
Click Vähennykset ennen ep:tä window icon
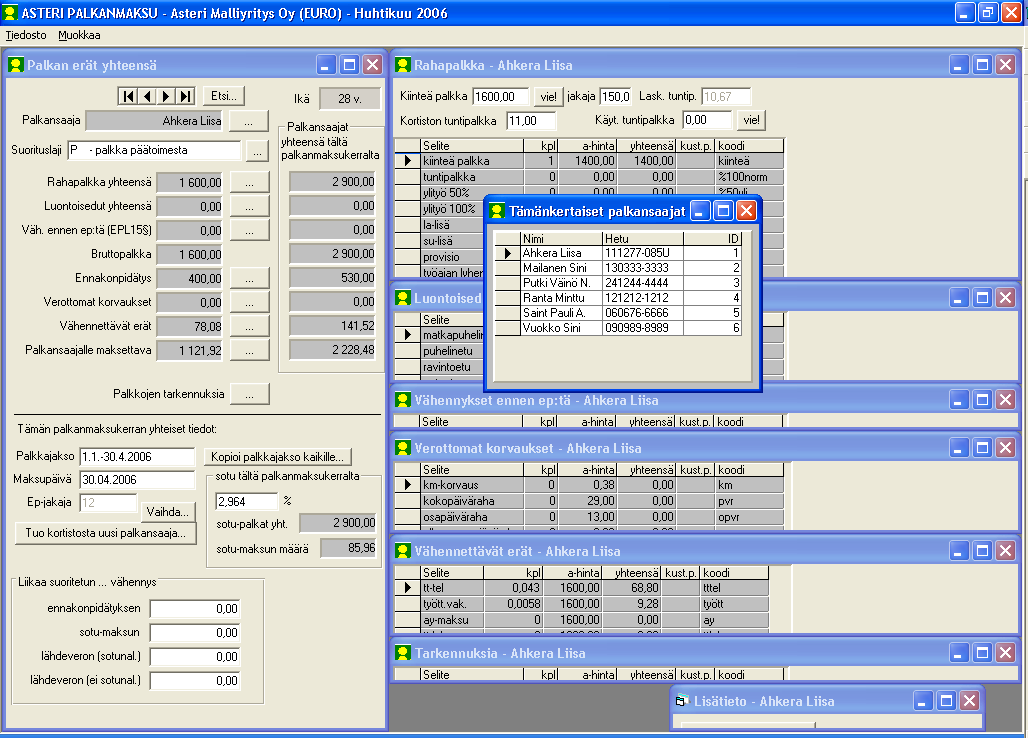tap(403, 400)
